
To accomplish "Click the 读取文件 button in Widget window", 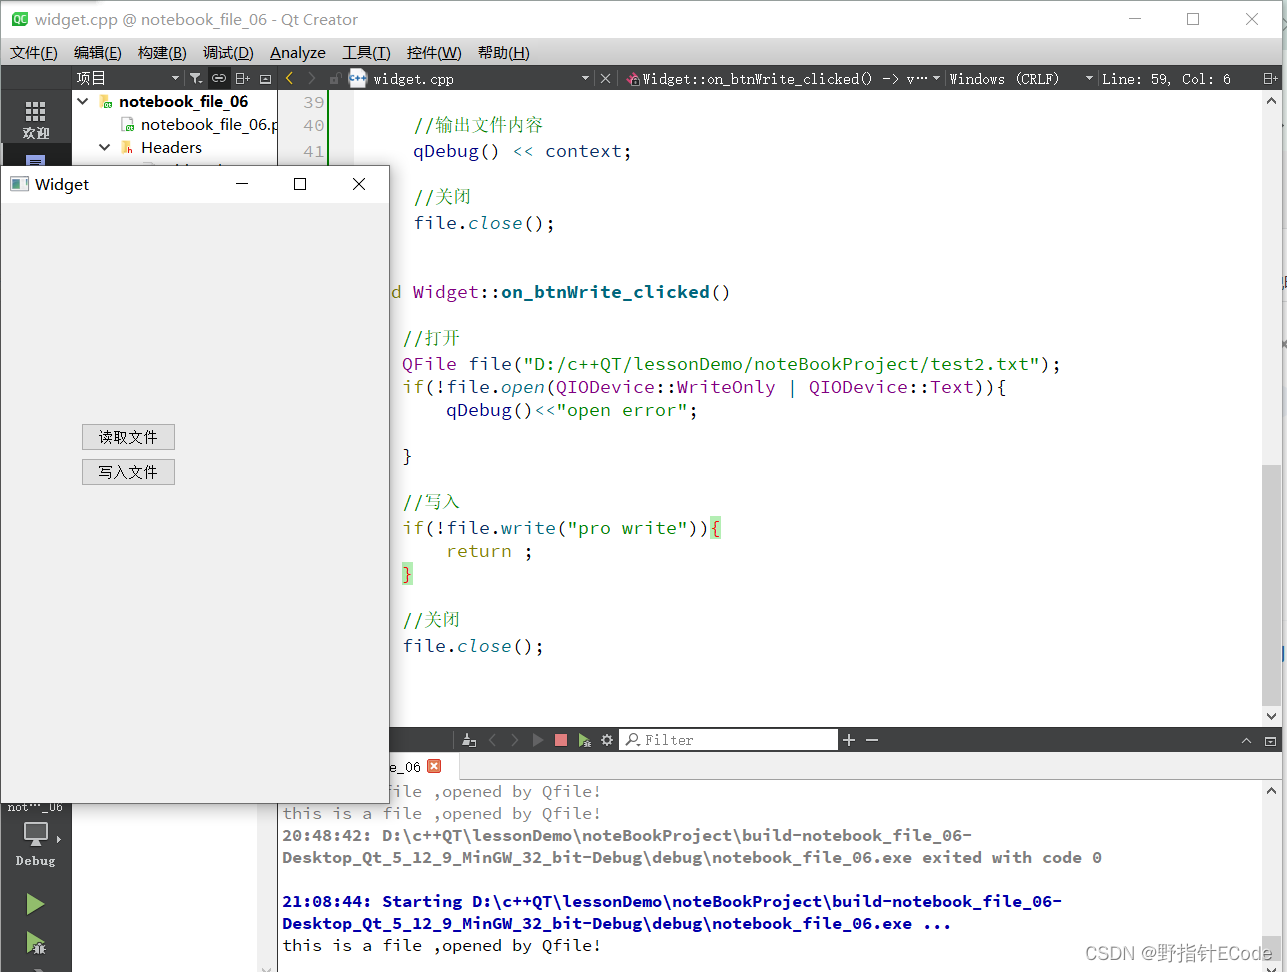I will click(128, 437).
